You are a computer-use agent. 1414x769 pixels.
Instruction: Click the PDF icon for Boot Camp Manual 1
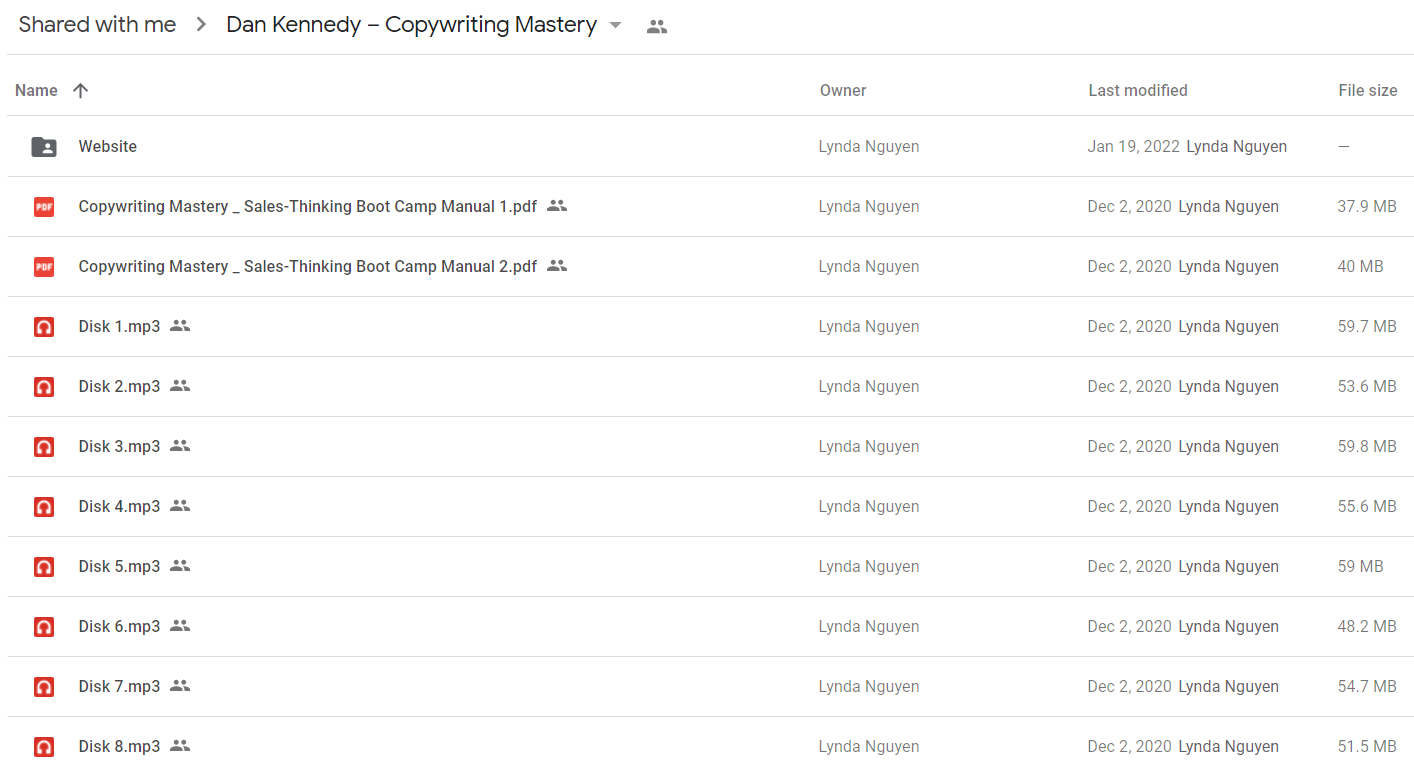tap(44, 207)
